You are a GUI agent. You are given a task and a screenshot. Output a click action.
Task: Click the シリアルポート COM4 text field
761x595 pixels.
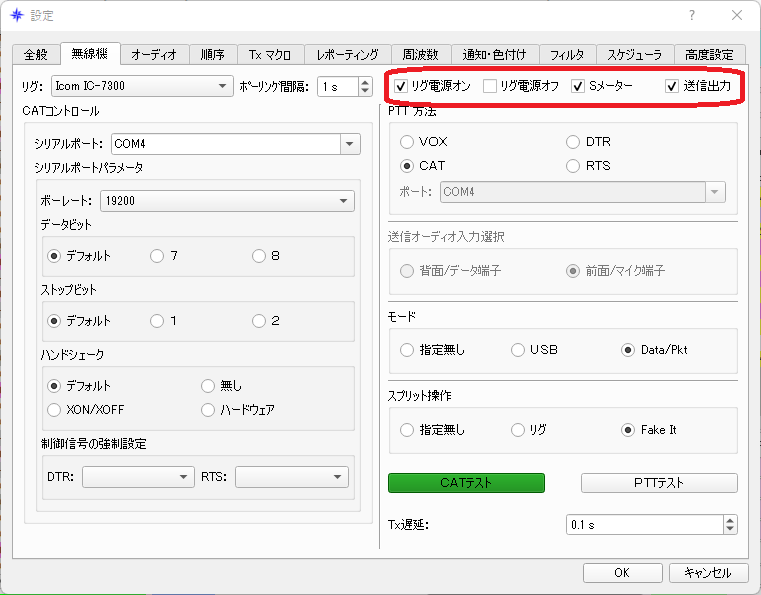click(x=226, y=144)
